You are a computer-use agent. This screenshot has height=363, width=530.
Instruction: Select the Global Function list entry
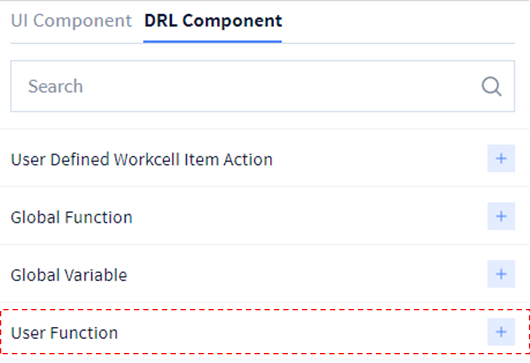pyautogui.click(x=265, y=216)
